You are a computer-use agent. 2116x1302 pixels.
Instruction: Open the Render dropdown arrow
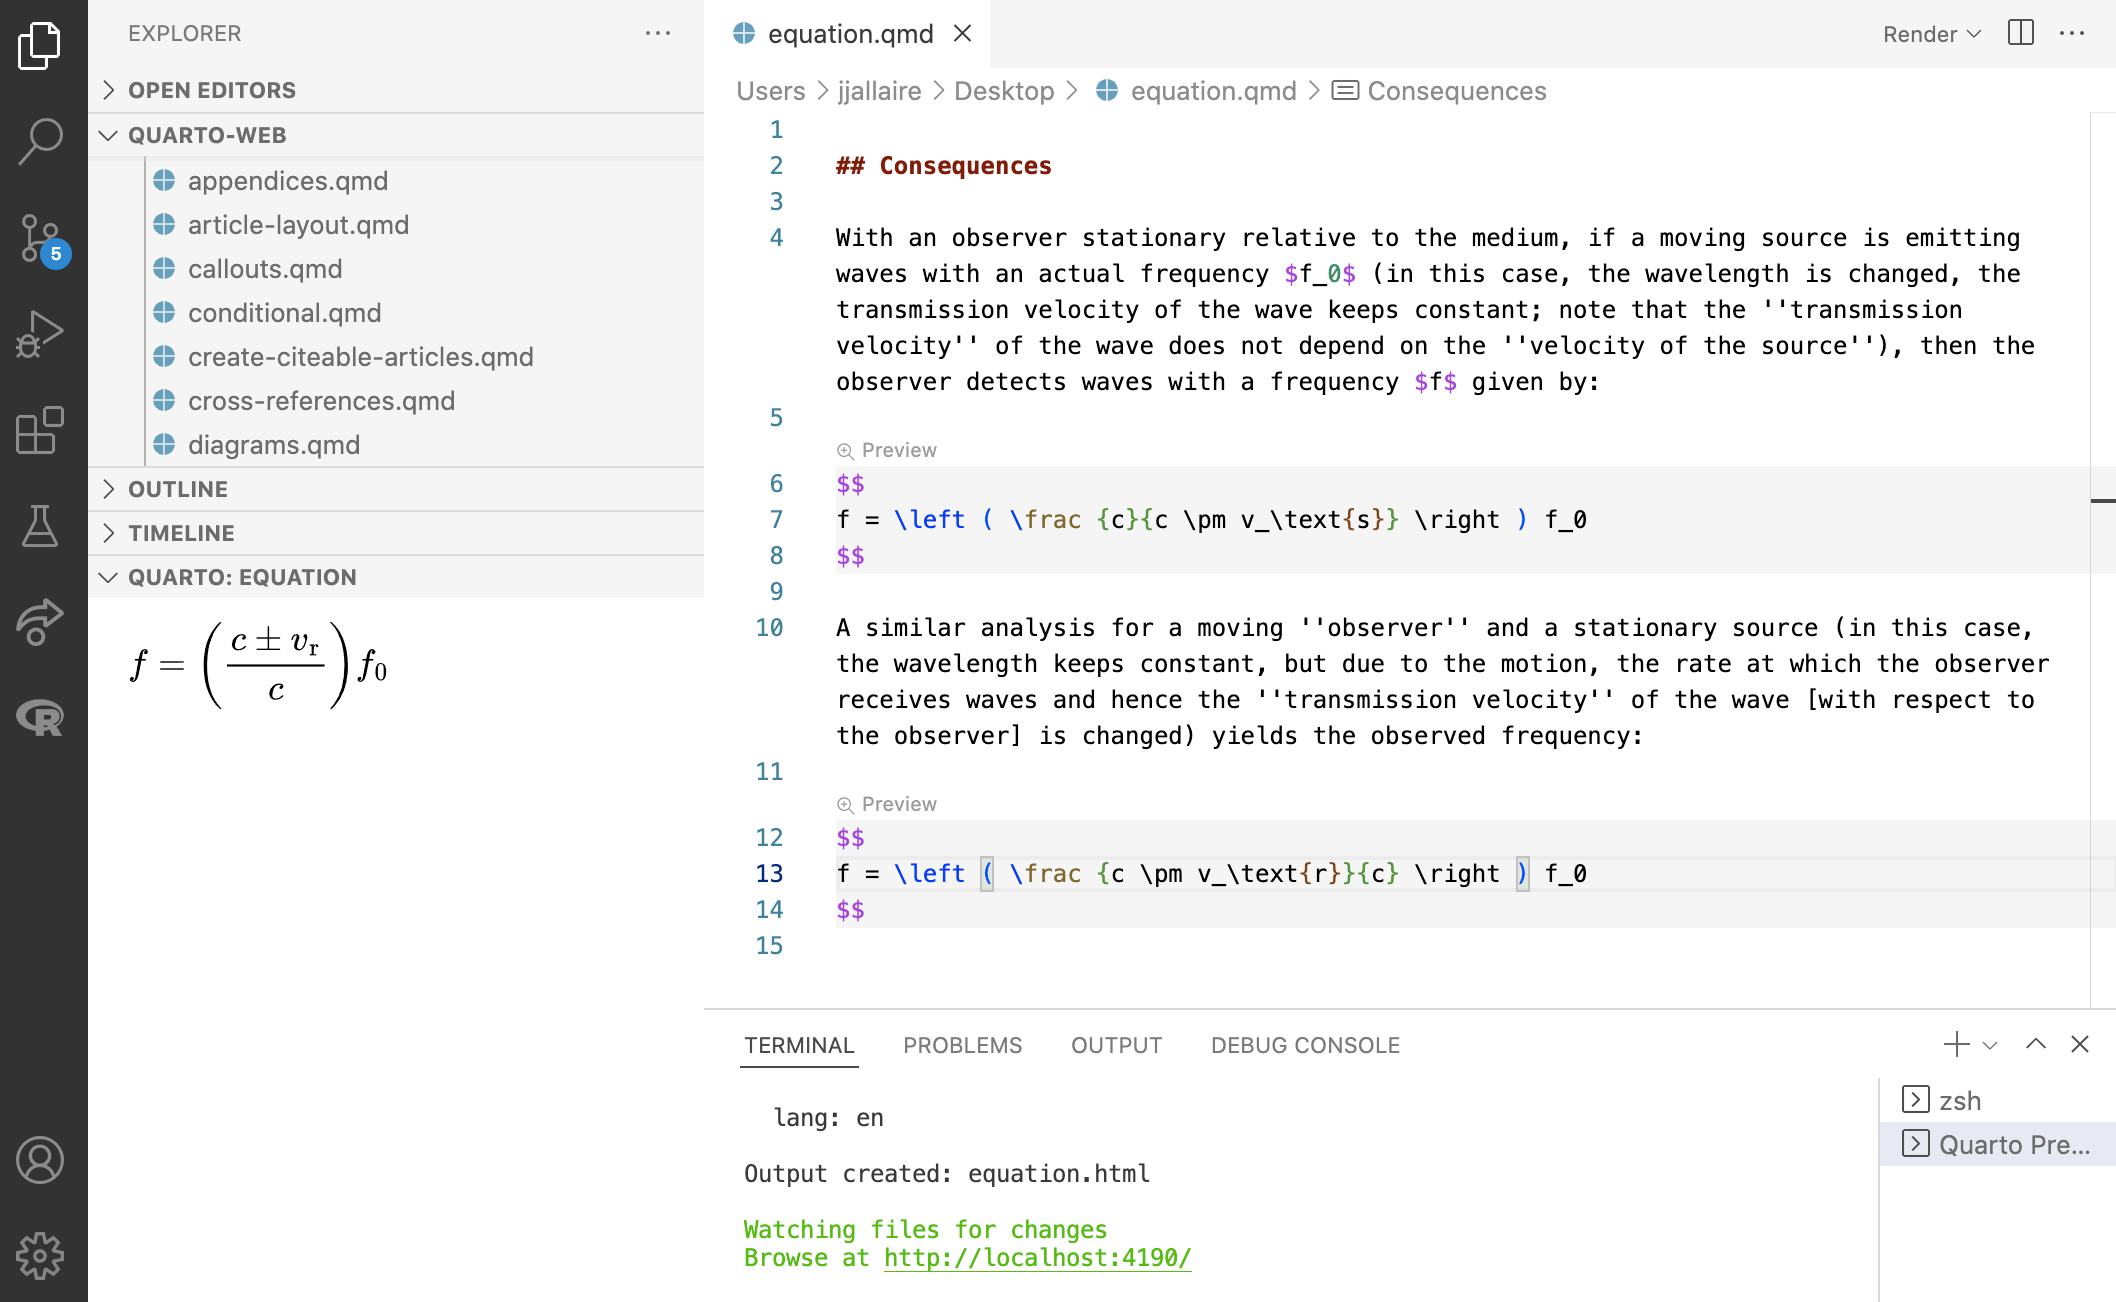click(x=1975, y=33)
